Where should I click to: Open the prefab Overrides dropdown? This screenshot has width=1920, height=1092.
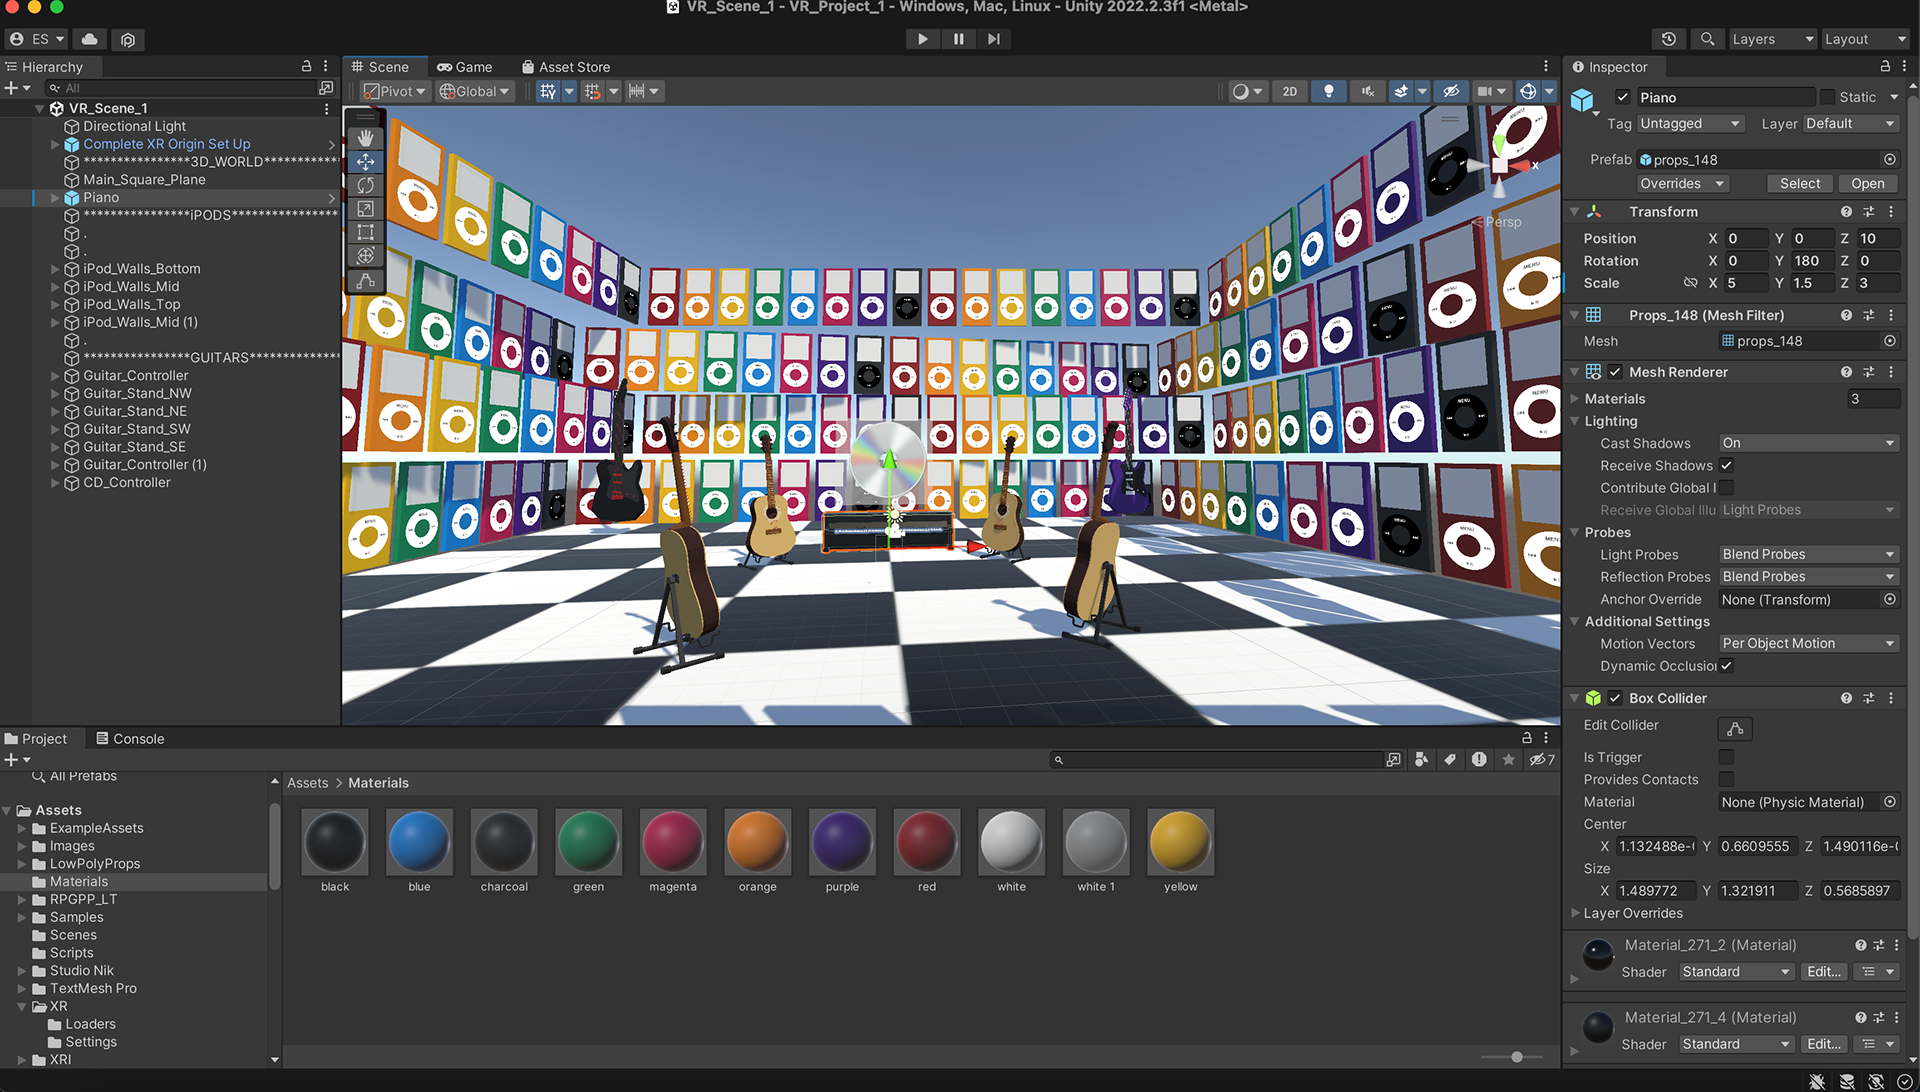pos(1682,184)
